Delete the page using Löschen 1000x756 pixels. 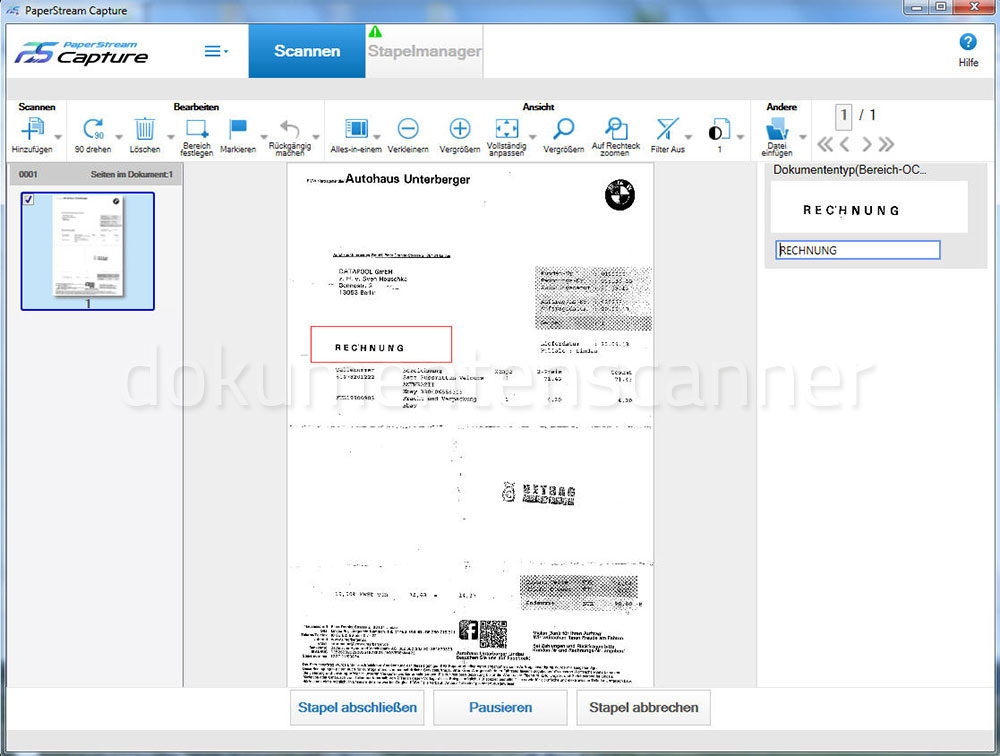click(x=145, y=130)
